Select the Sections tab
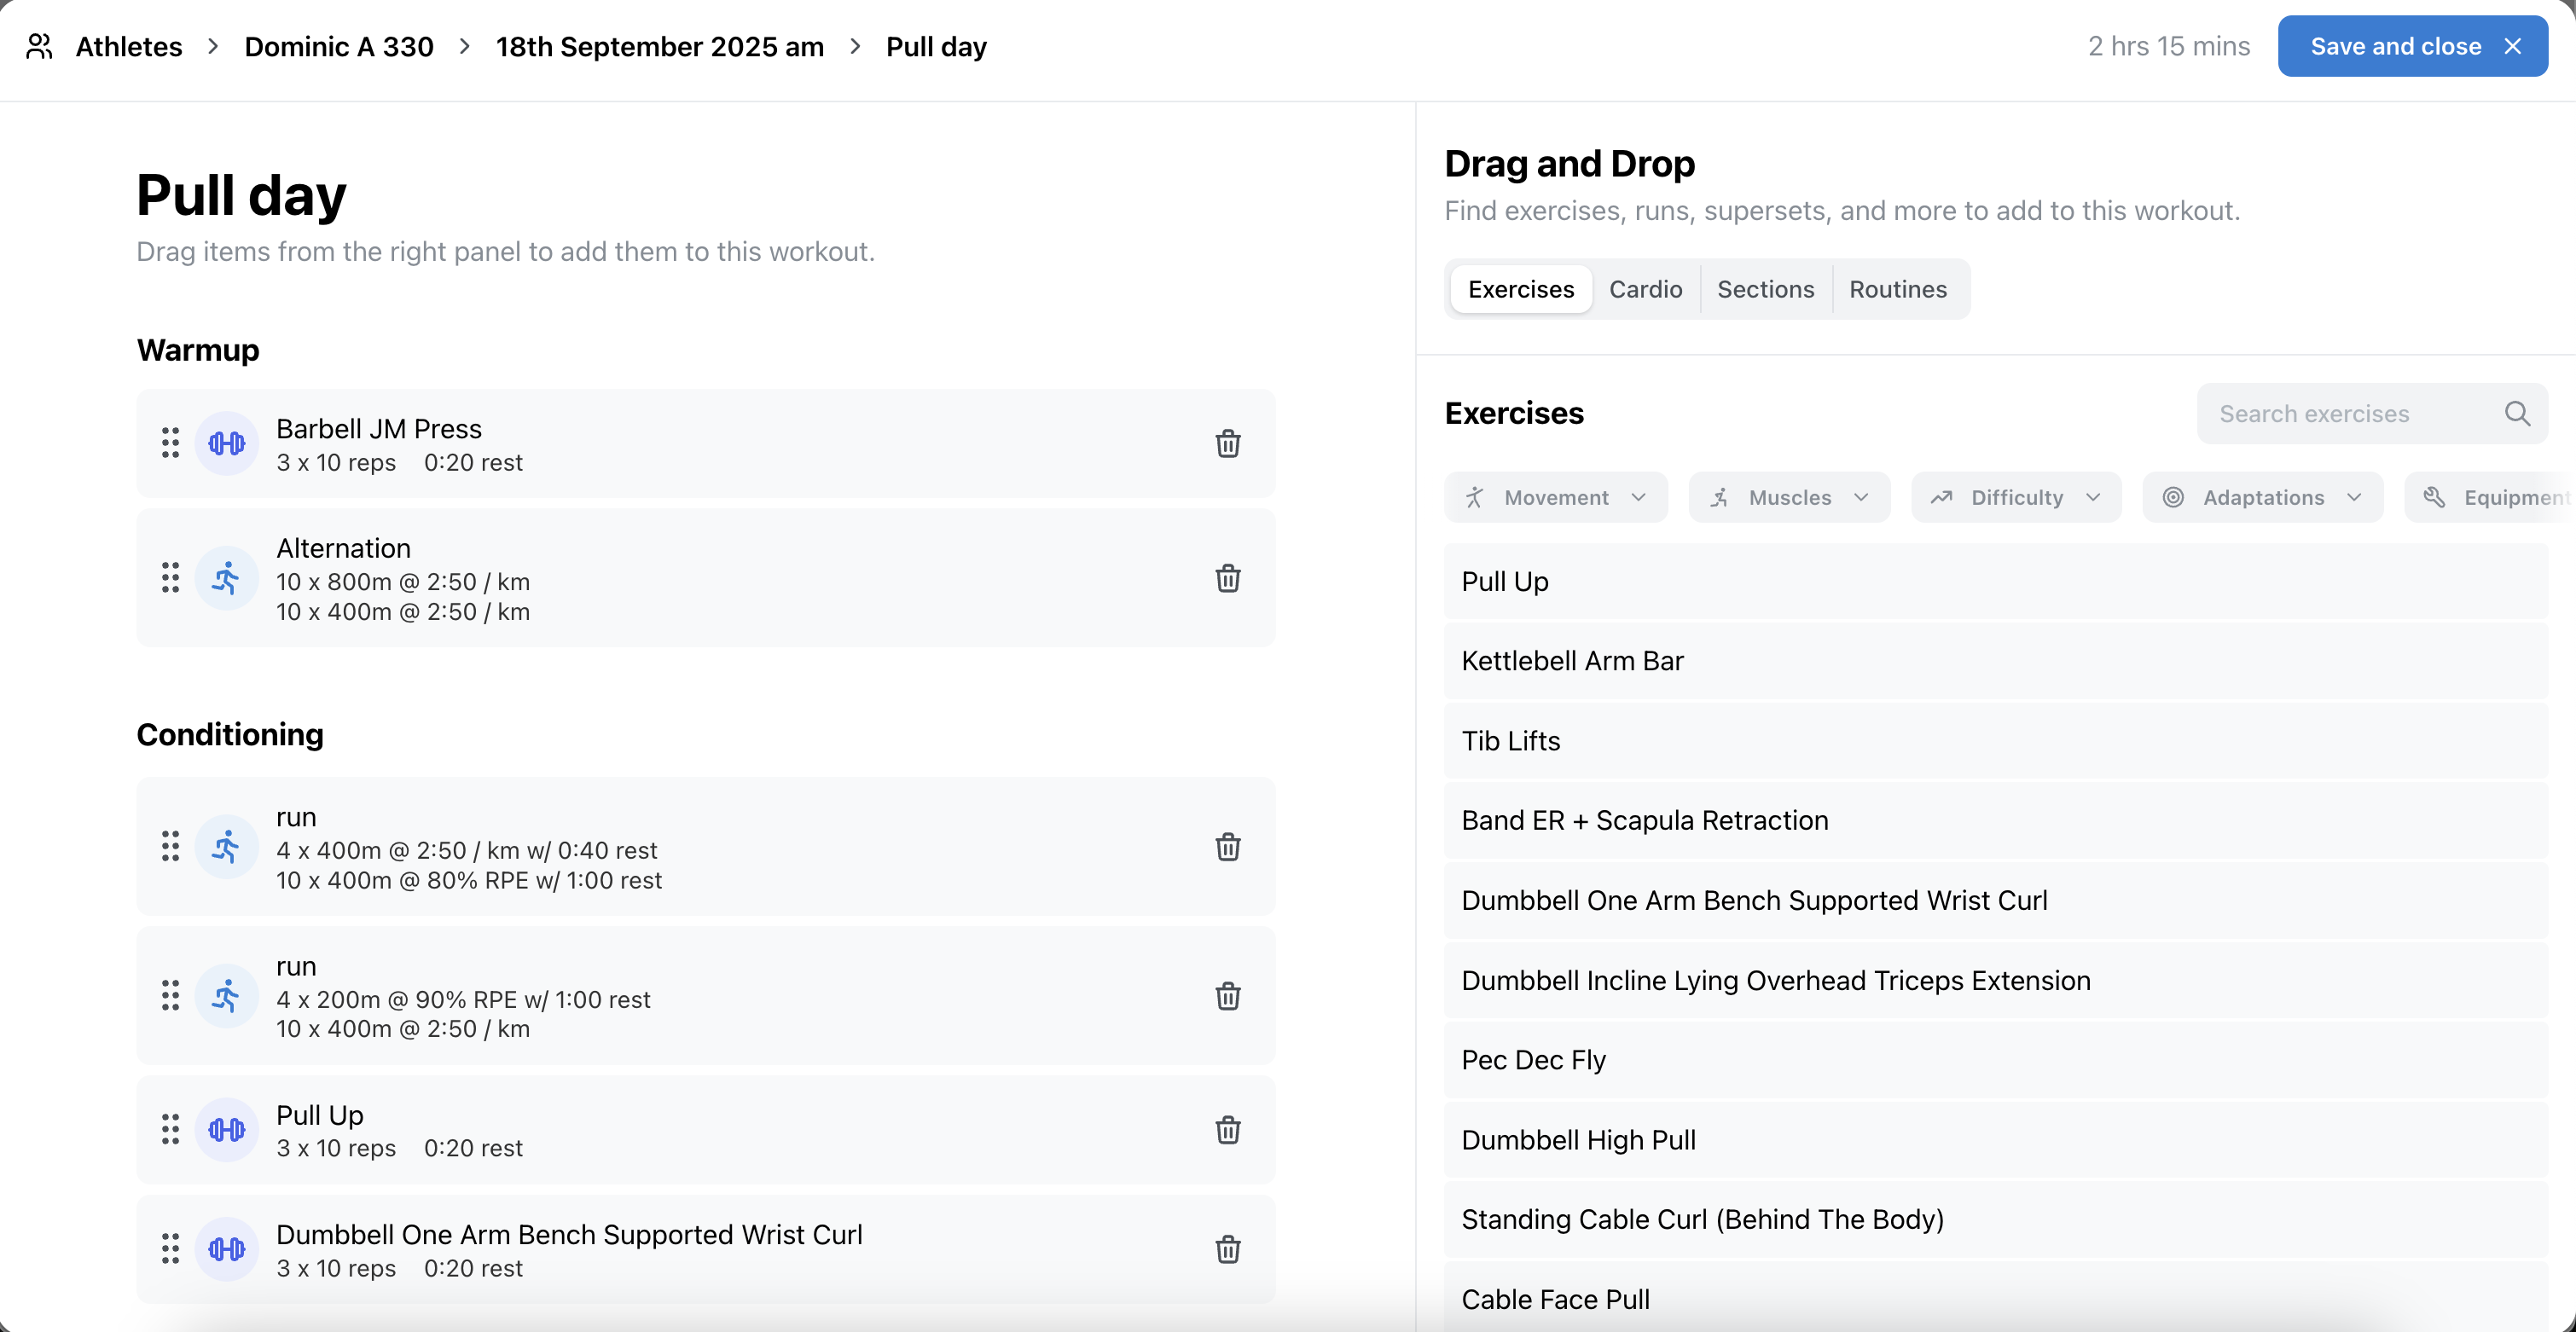 (x=1765, y=289)
